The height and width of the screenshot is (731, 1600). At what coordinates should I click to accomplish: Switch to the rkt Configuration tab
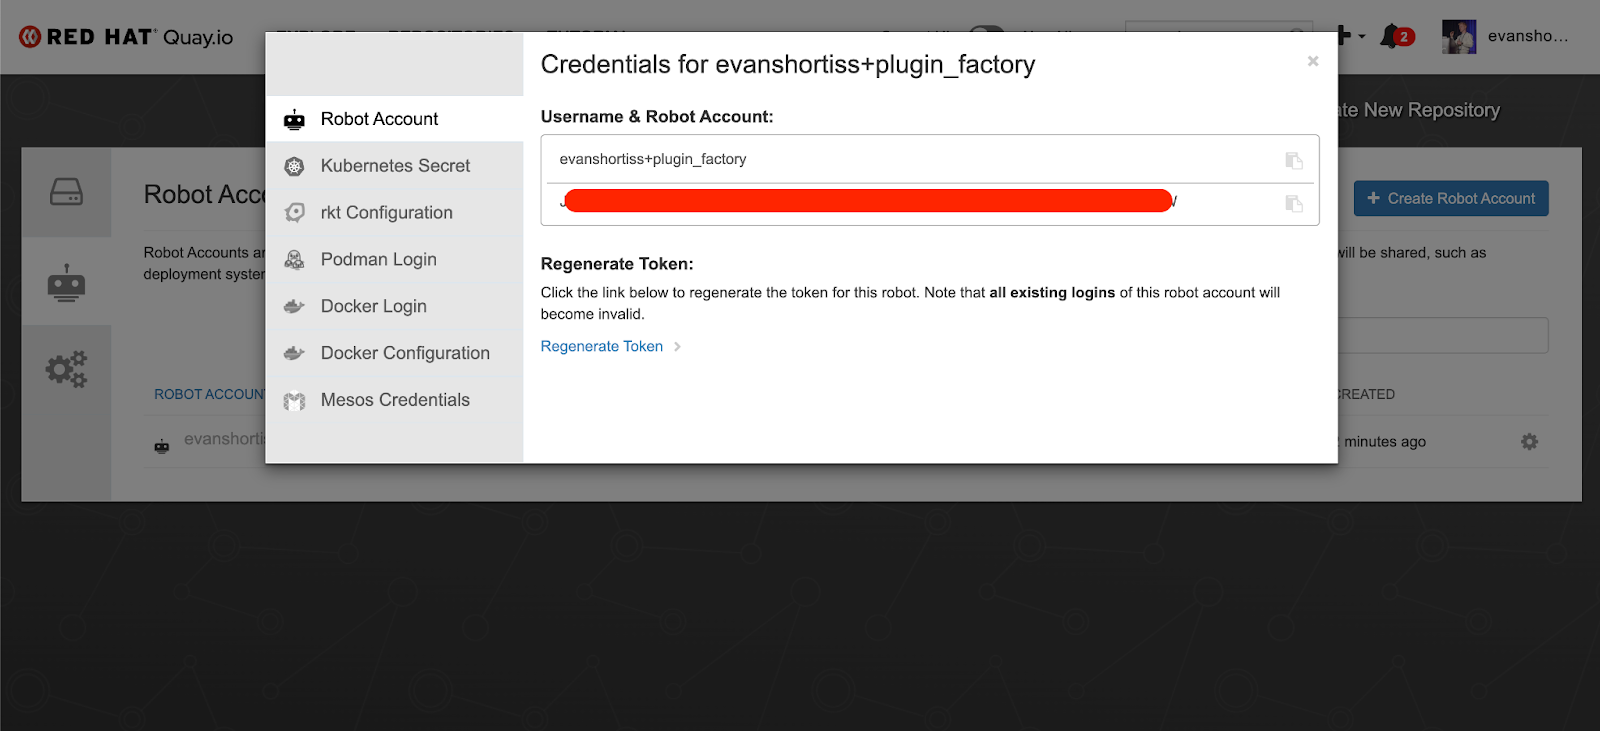click(386, 212)
